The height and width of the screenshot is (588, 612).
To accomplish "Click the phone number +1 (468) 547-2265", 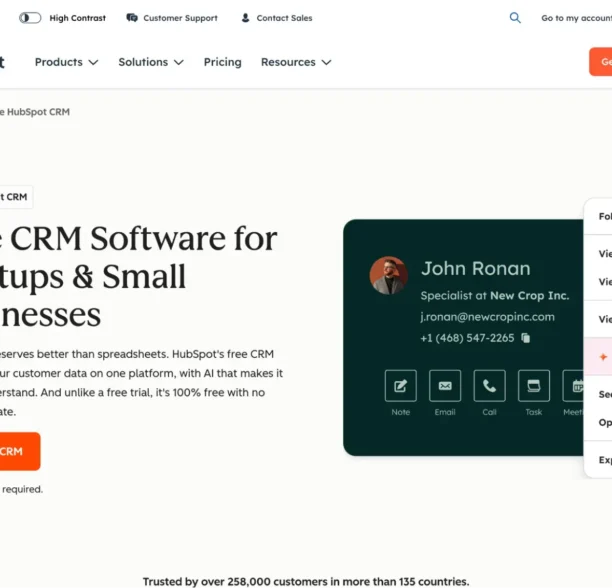I will 467,338.
